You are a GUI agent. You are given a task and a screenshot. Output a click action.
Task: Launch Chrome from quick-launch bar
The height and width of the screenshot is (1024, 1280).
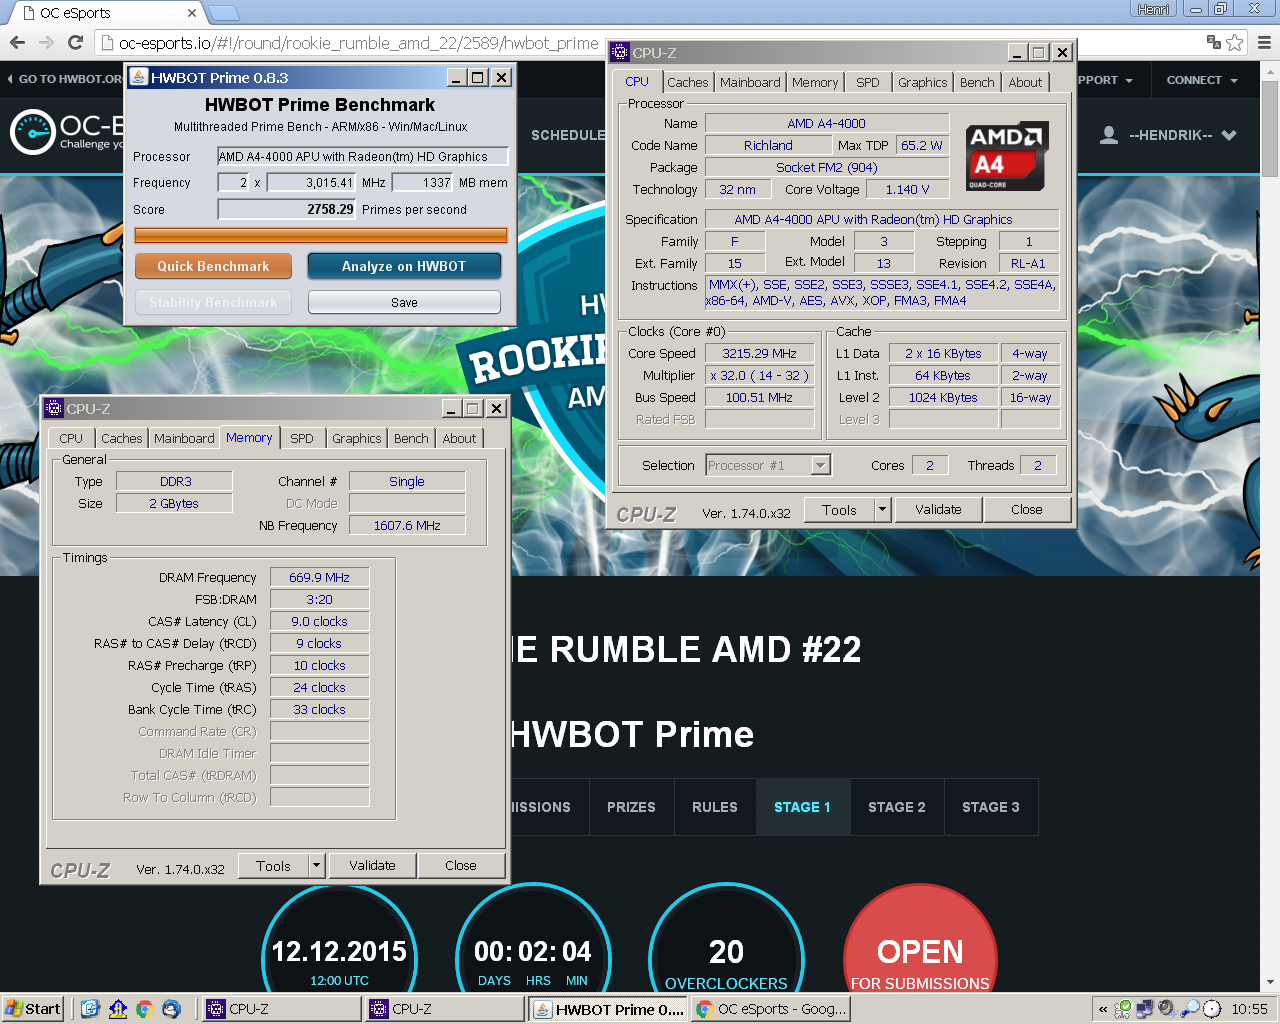click(x=144, y=1009)
